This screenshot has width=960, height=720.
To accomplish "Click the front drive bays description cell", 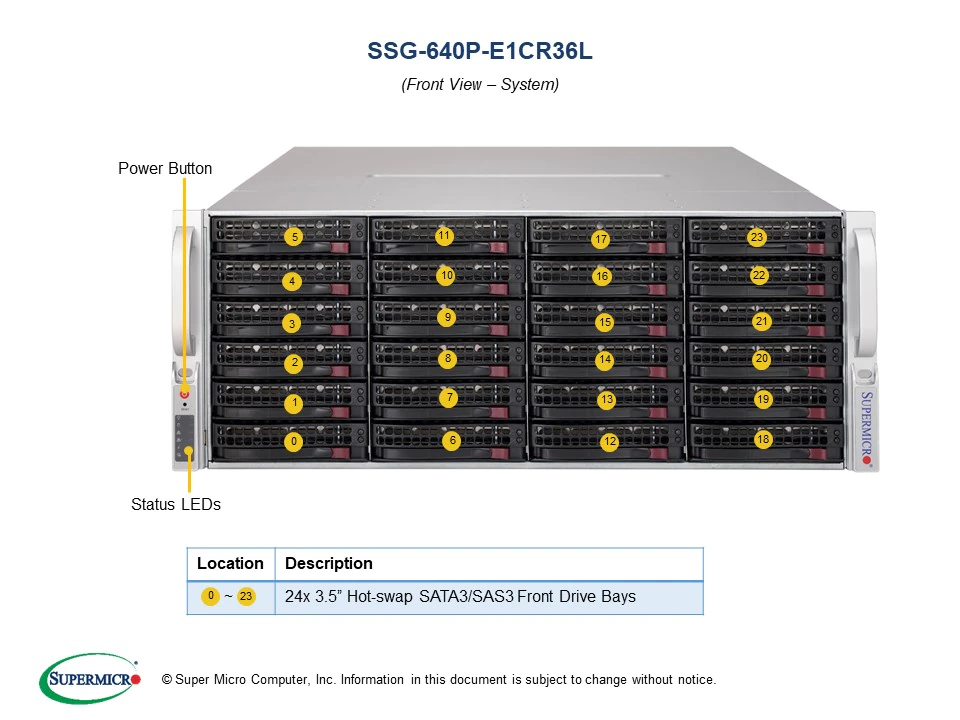I will point(460,597).
